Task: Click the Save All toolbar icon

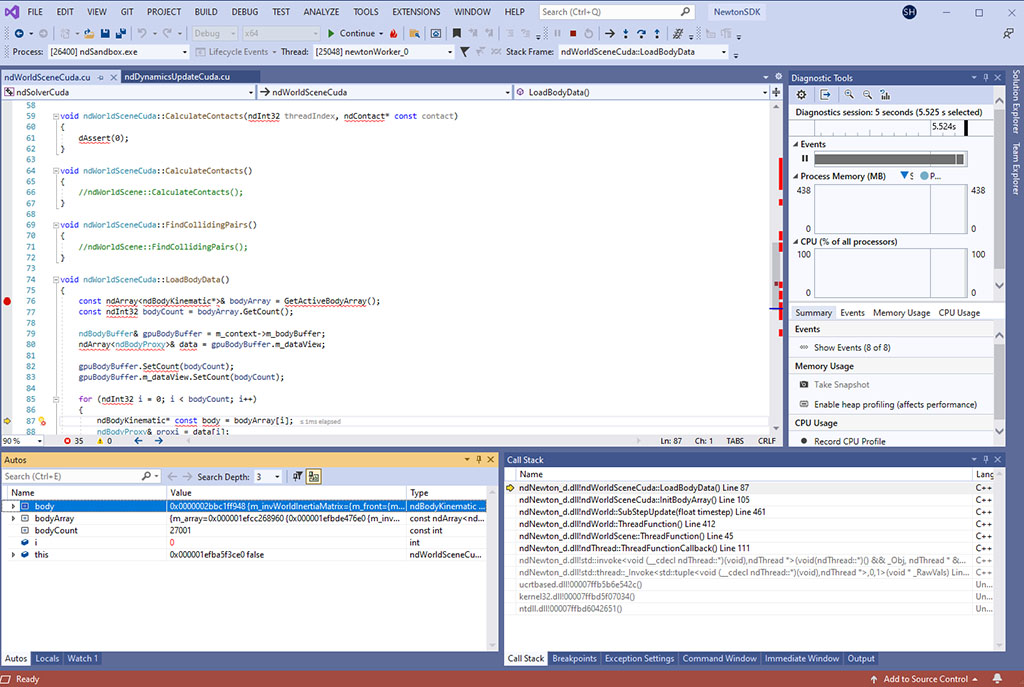Action: (x=119, y=33)
